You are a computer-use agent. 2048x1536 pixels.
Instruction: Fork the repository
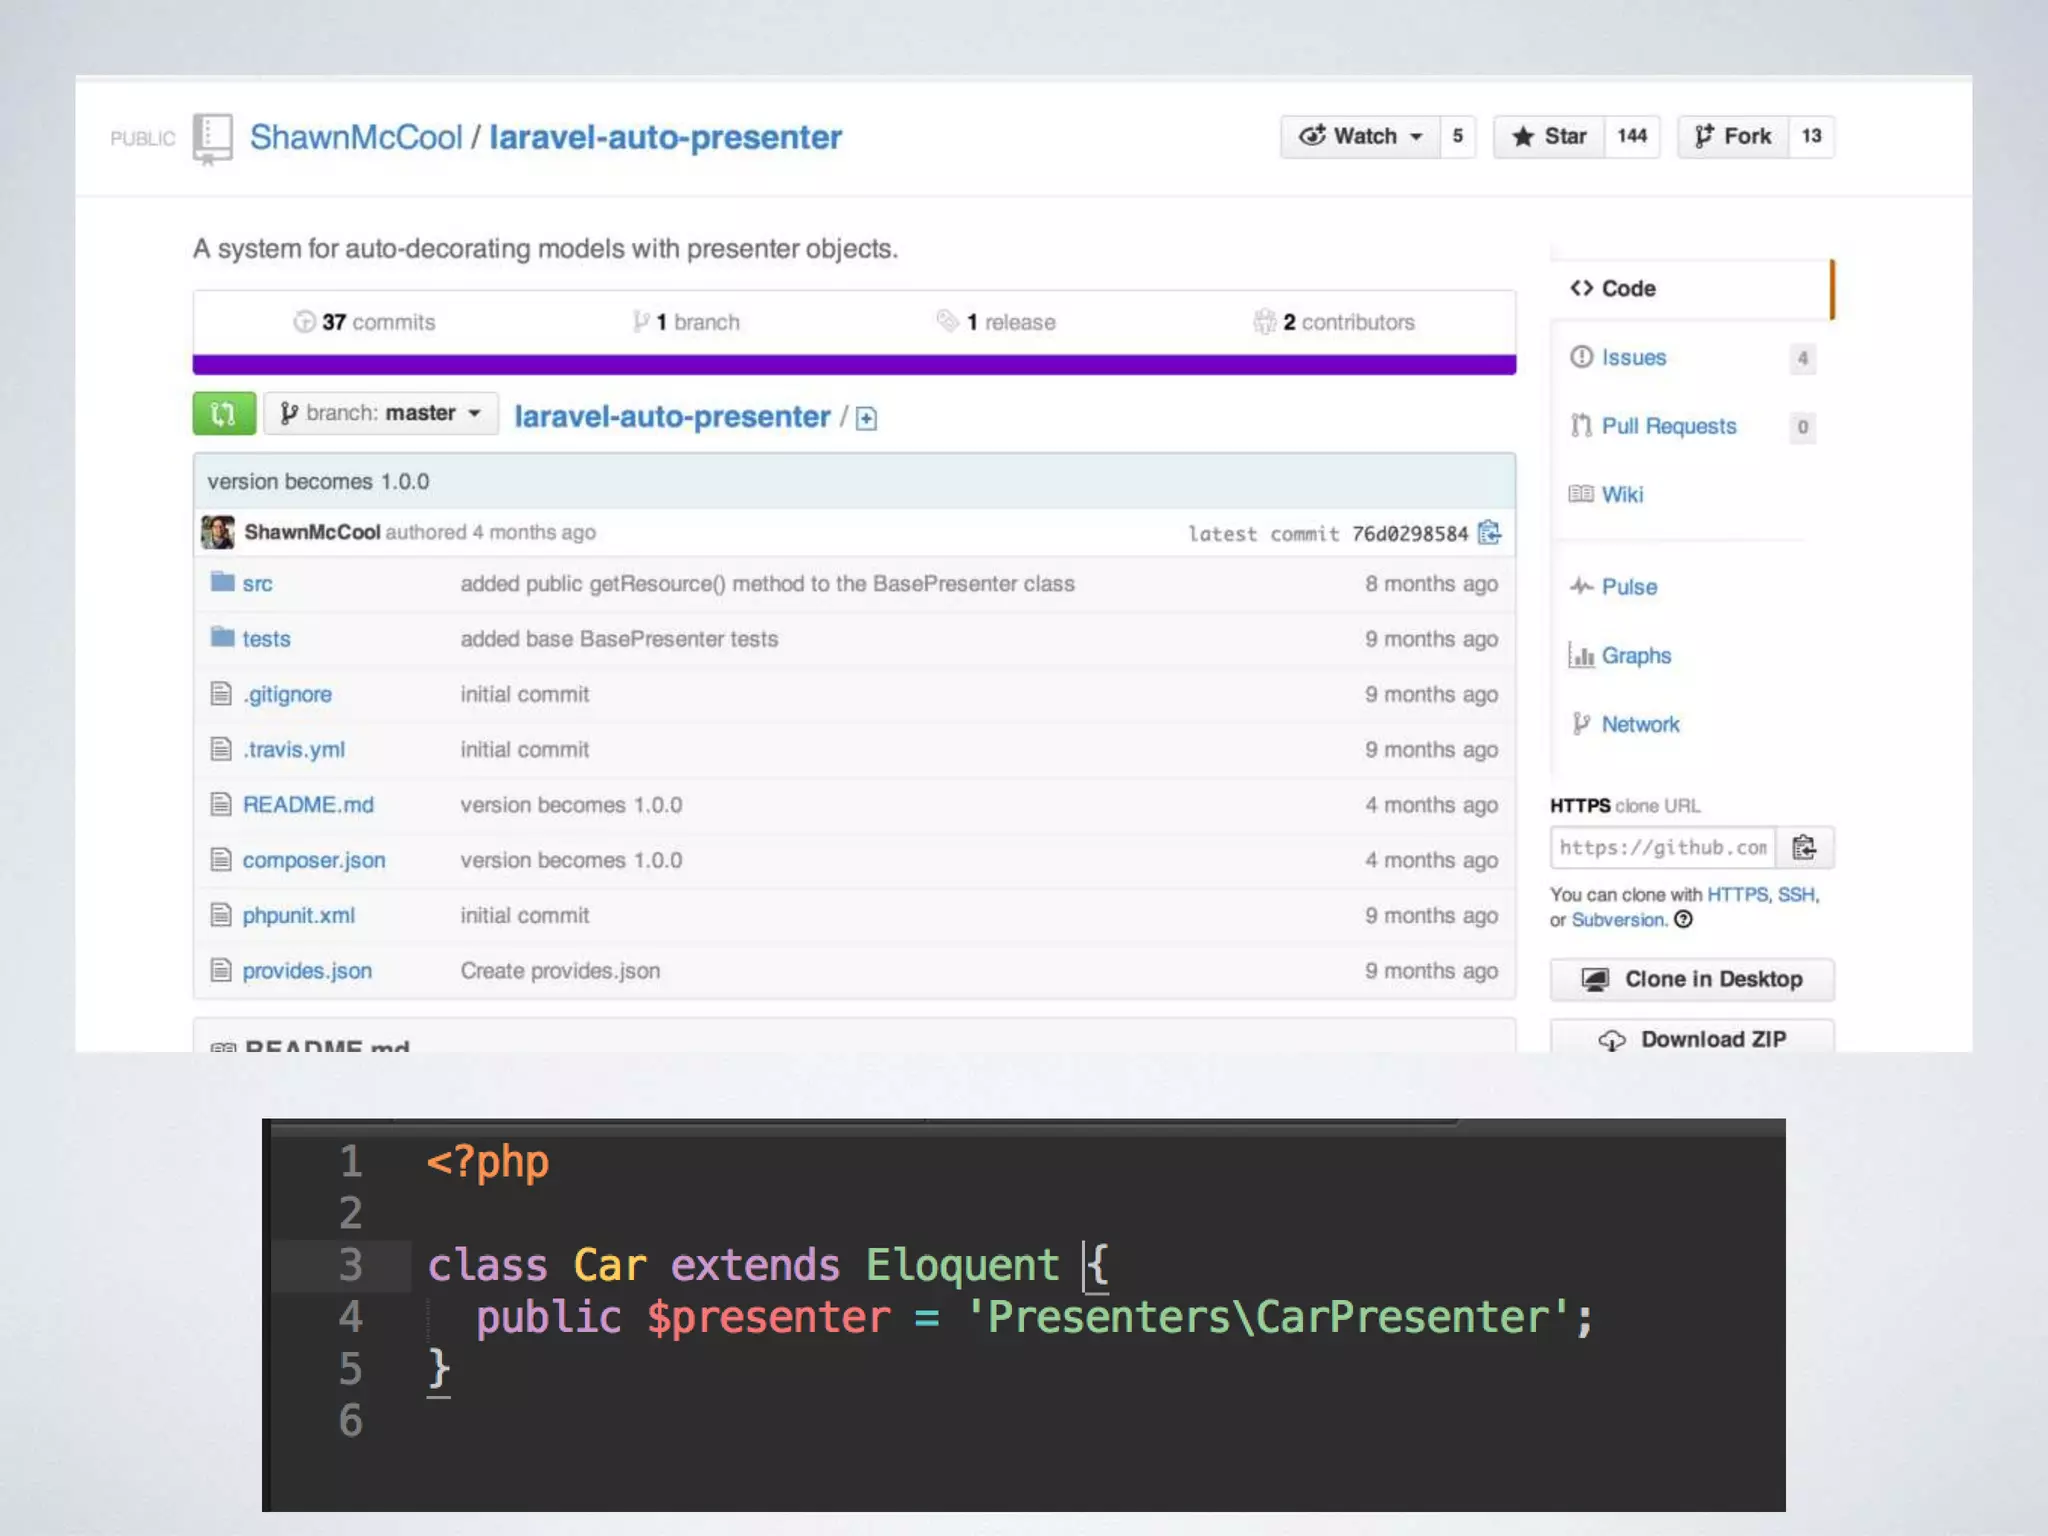point(1733,137)
